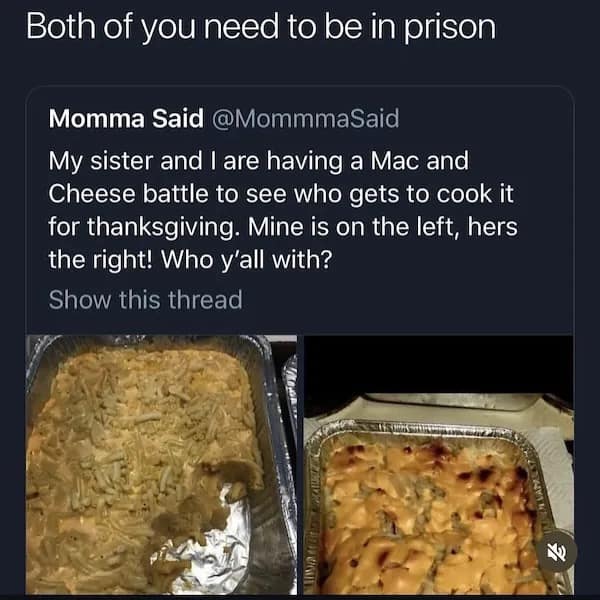Open the right mac and cheese video
Image resolution: width=600 pixels, height=600 pixels.
pyautogui.click(x=439, y=465)
